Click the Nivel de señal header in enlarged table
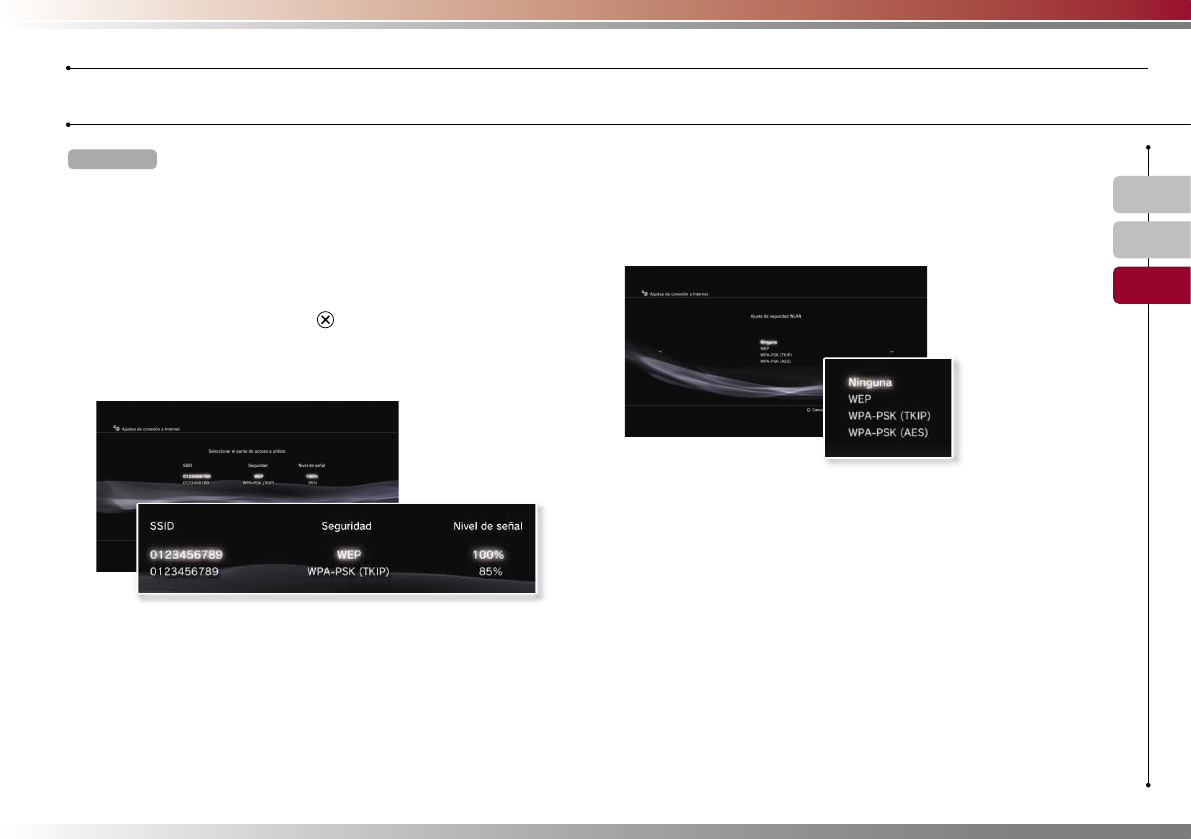This screenshot has height=839, width=1191. click(x=488, y=525)
